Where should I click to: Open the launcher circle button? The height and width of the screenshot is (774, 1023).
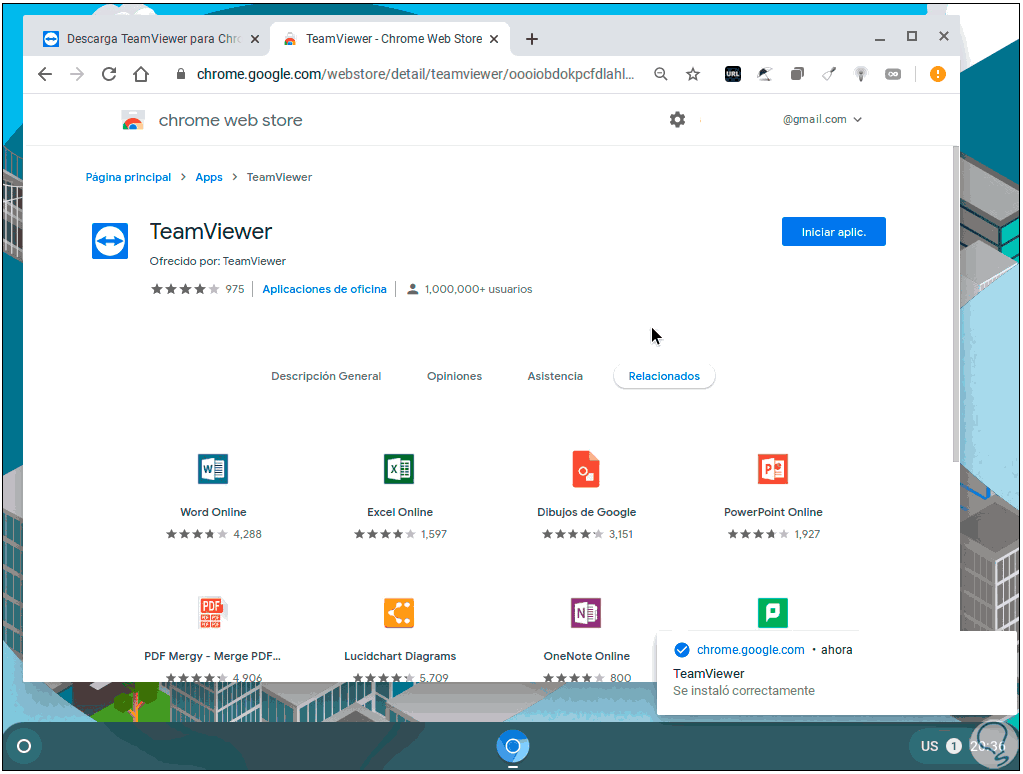(x=23, y=746)
